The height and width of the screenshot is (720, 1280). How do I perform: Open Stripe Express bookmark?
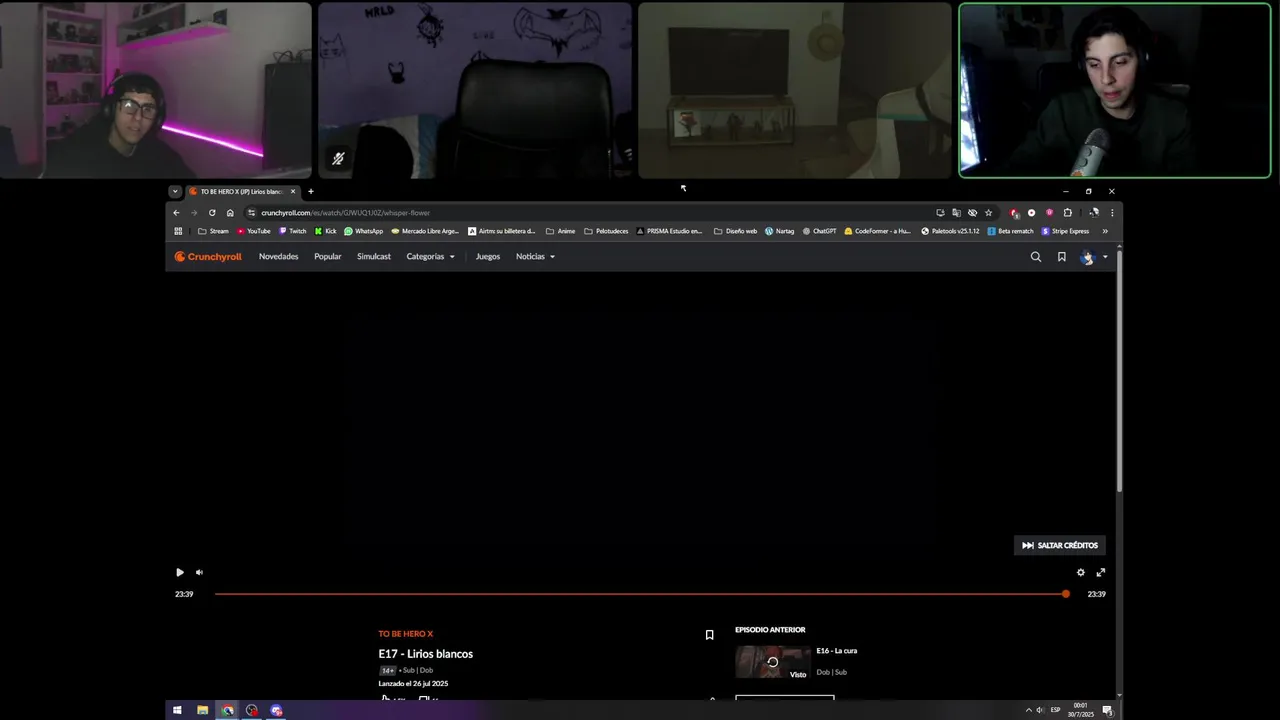tap(1065, 231)
